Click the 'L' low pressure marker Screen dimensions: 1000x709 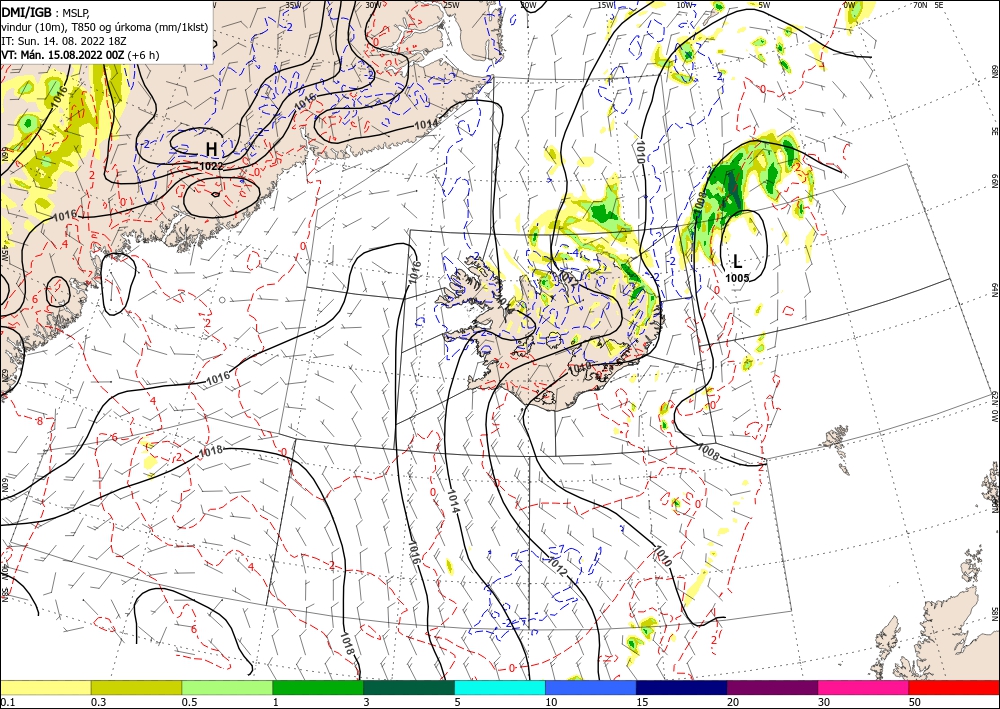tap(737, 261)
